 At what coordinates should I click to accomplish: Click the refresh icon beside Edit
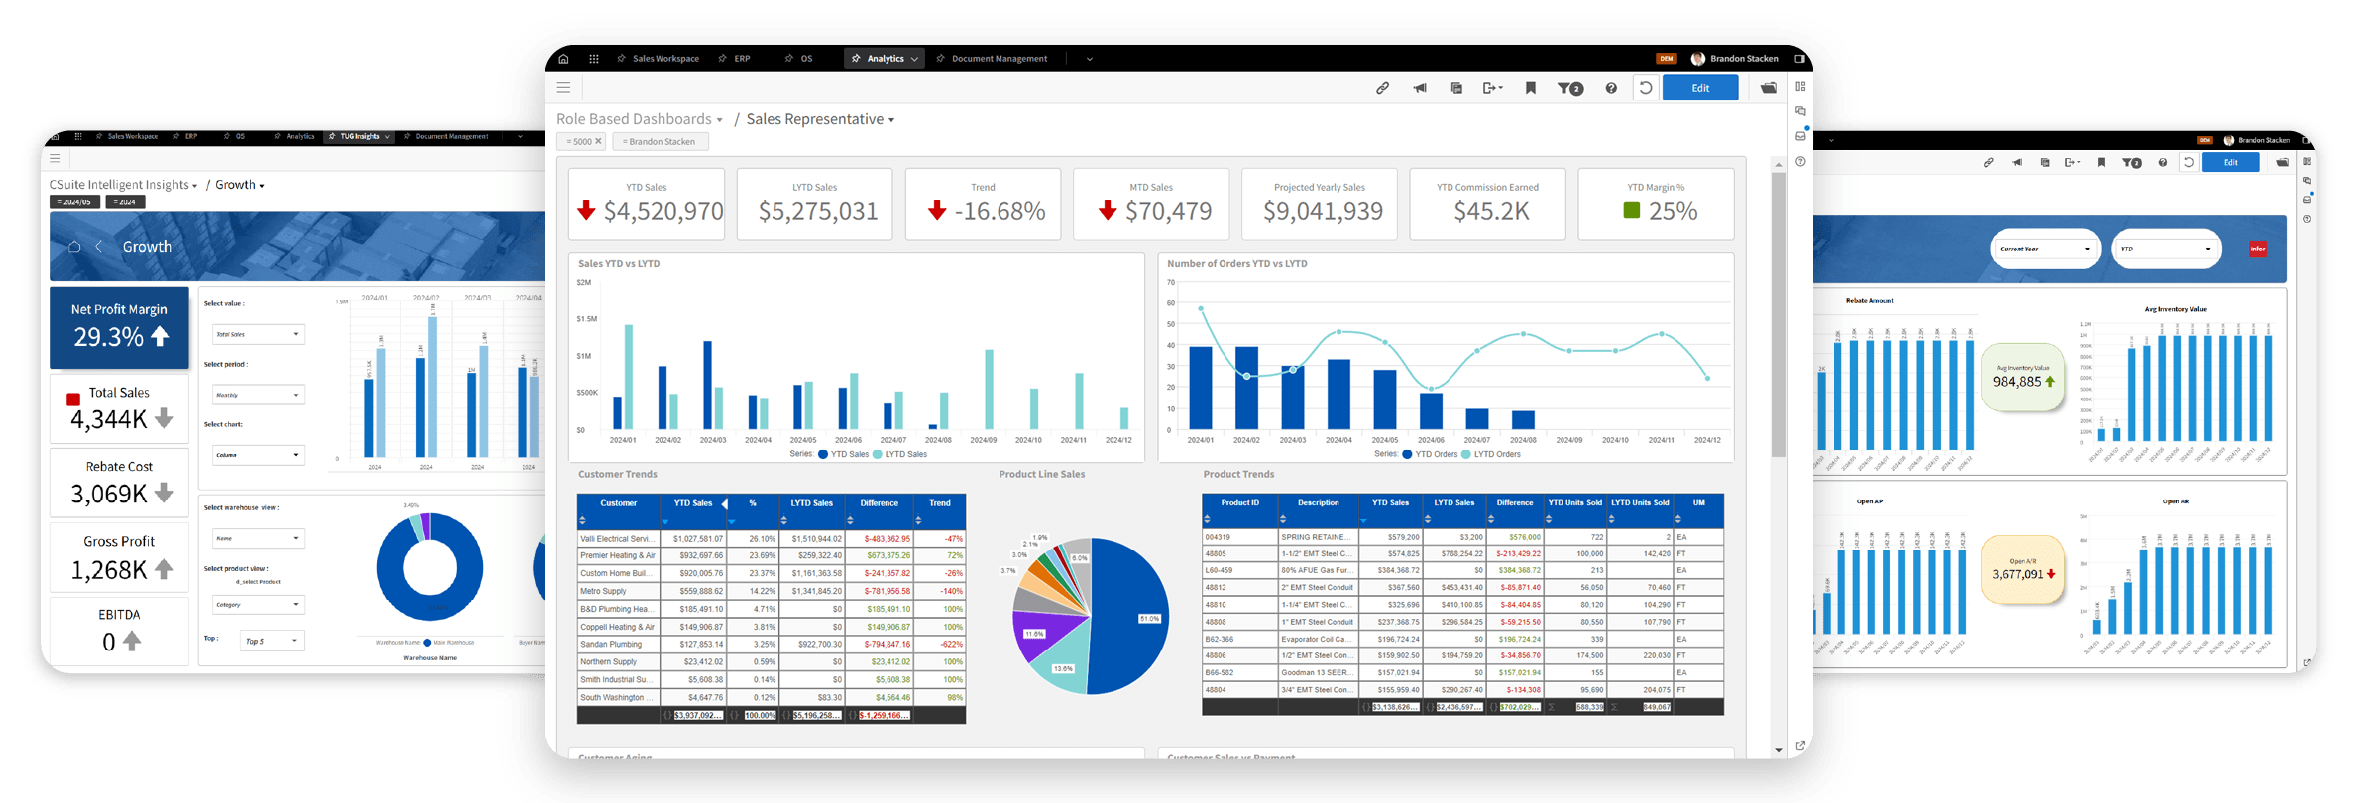pos(1646,88)
